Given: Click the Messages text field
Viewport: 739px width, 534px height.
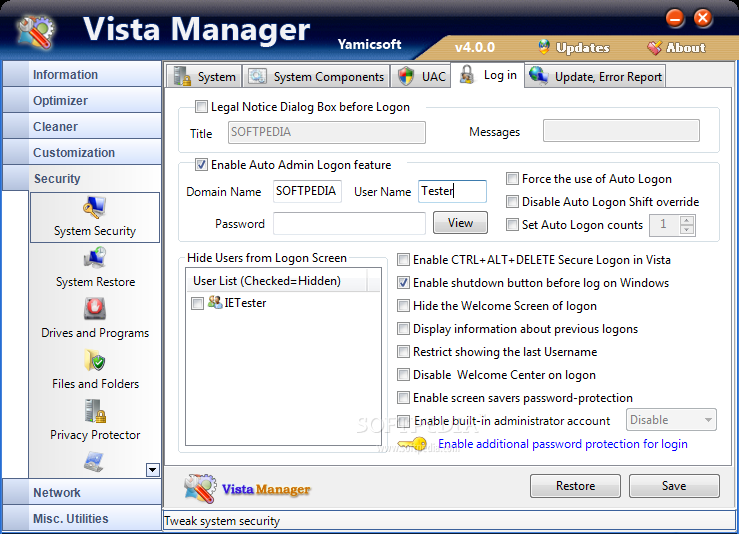Looking at the screenshot, I should coord(621,131).
